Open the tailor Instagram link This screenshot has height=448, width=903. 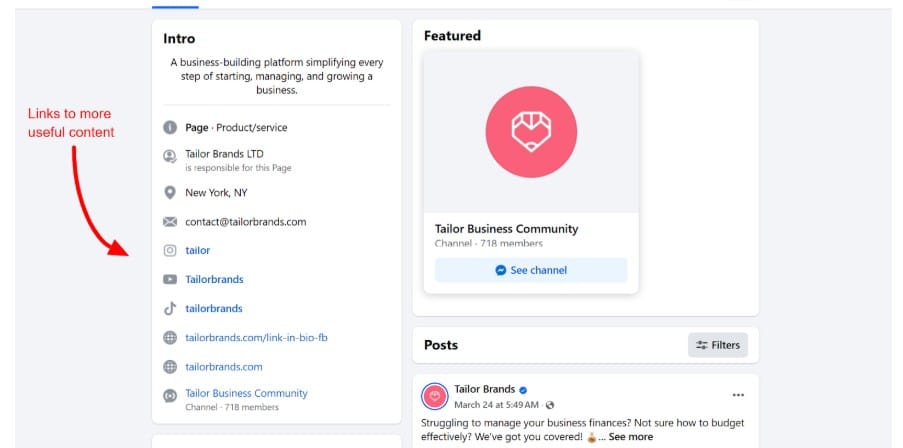click(198, 250)
